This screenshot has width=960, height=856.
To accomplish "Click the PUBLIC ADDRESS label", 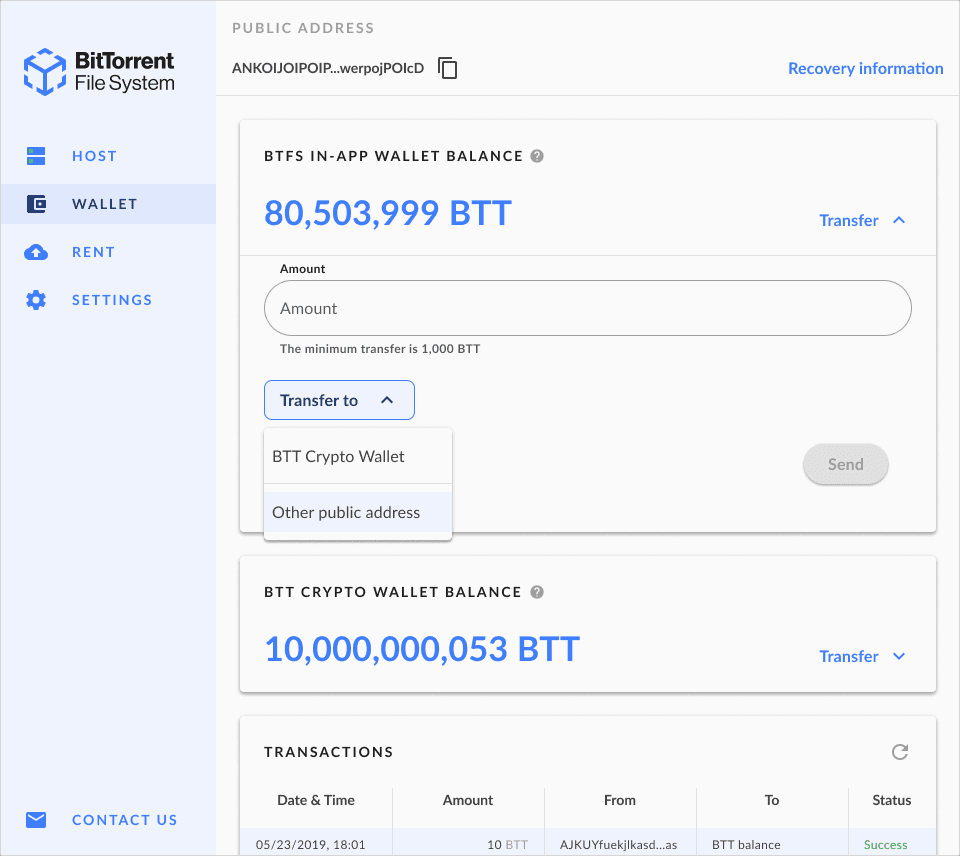I will click(x=303, y=28).
